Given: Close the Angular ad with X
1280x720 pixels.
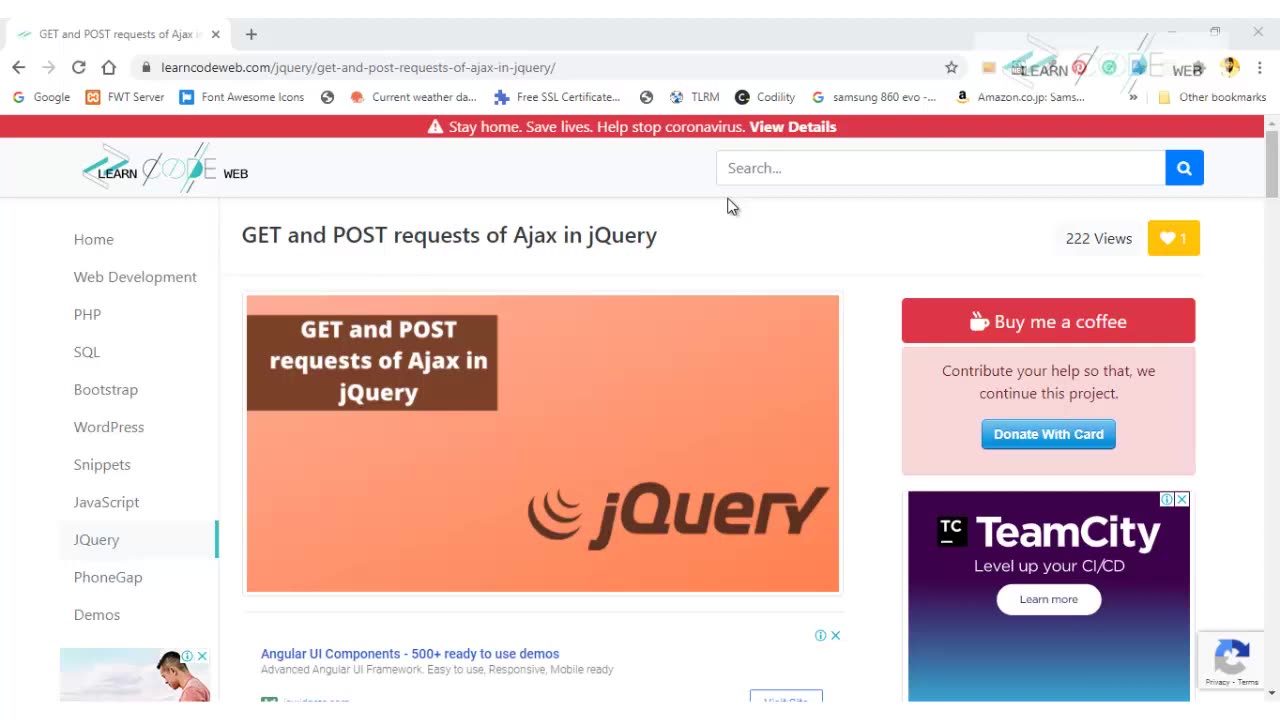Looking at the screenshot, I should click(x=835, y=635).
